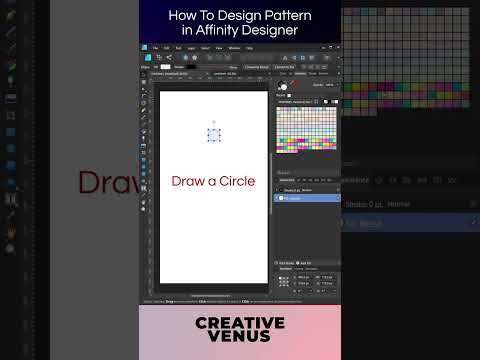Click the white Fill swatch in context toolbar
This screenshot has height=360, width=480.
click(165, 67)
